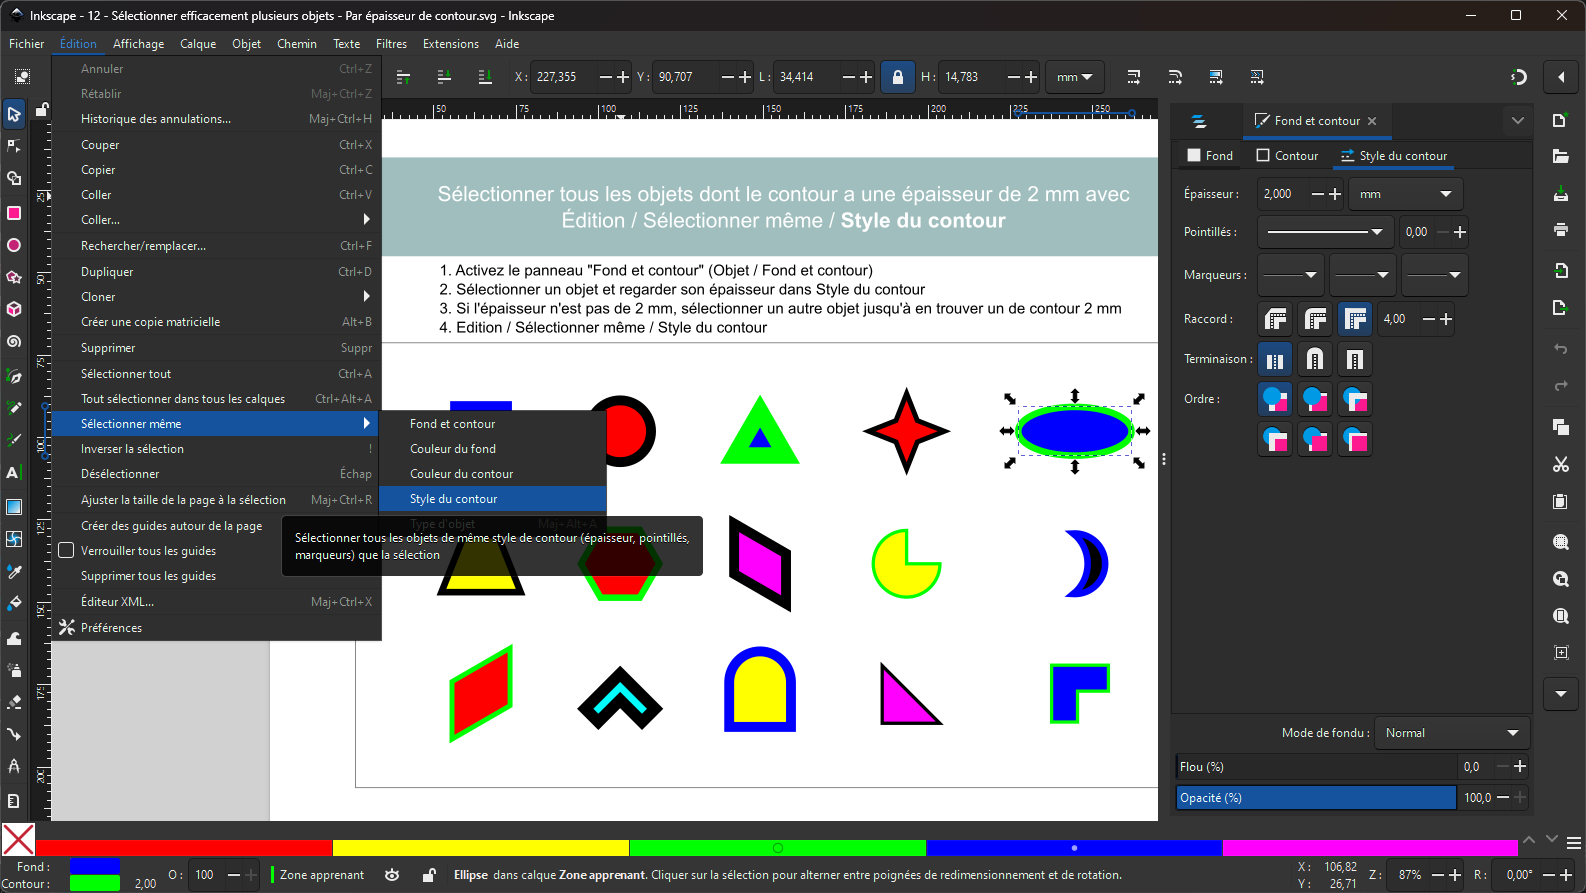Click the Zoom to selection icon
The height and width of the screenshot is (893, 1586).
pos(1560,542)
